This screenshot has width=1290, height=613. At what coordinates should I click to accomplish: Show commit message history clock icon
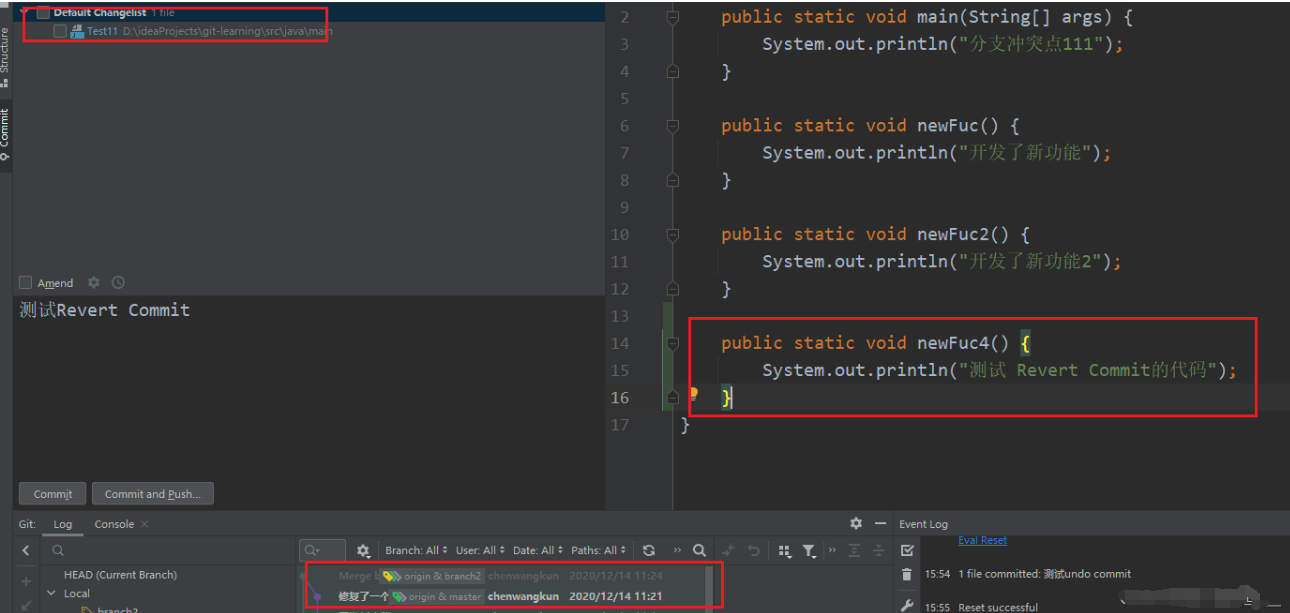pos(118,283)
